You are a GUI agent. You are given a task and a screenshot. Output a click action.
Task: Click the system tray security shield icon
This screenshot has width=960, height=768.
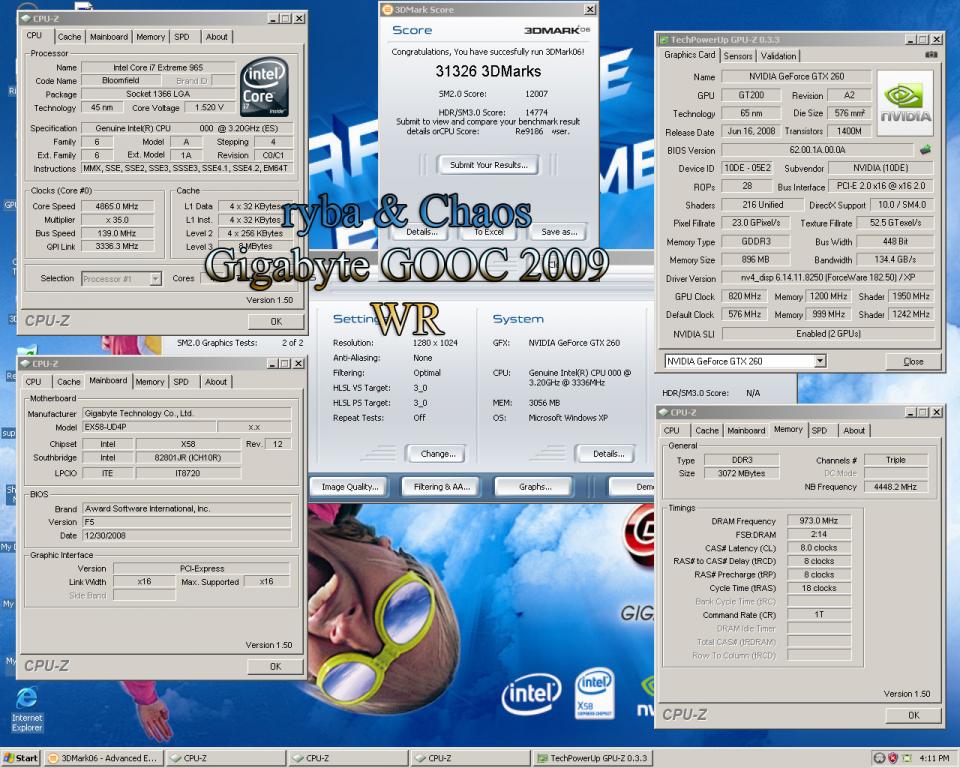pyautogui.click(x=893, y=758)
